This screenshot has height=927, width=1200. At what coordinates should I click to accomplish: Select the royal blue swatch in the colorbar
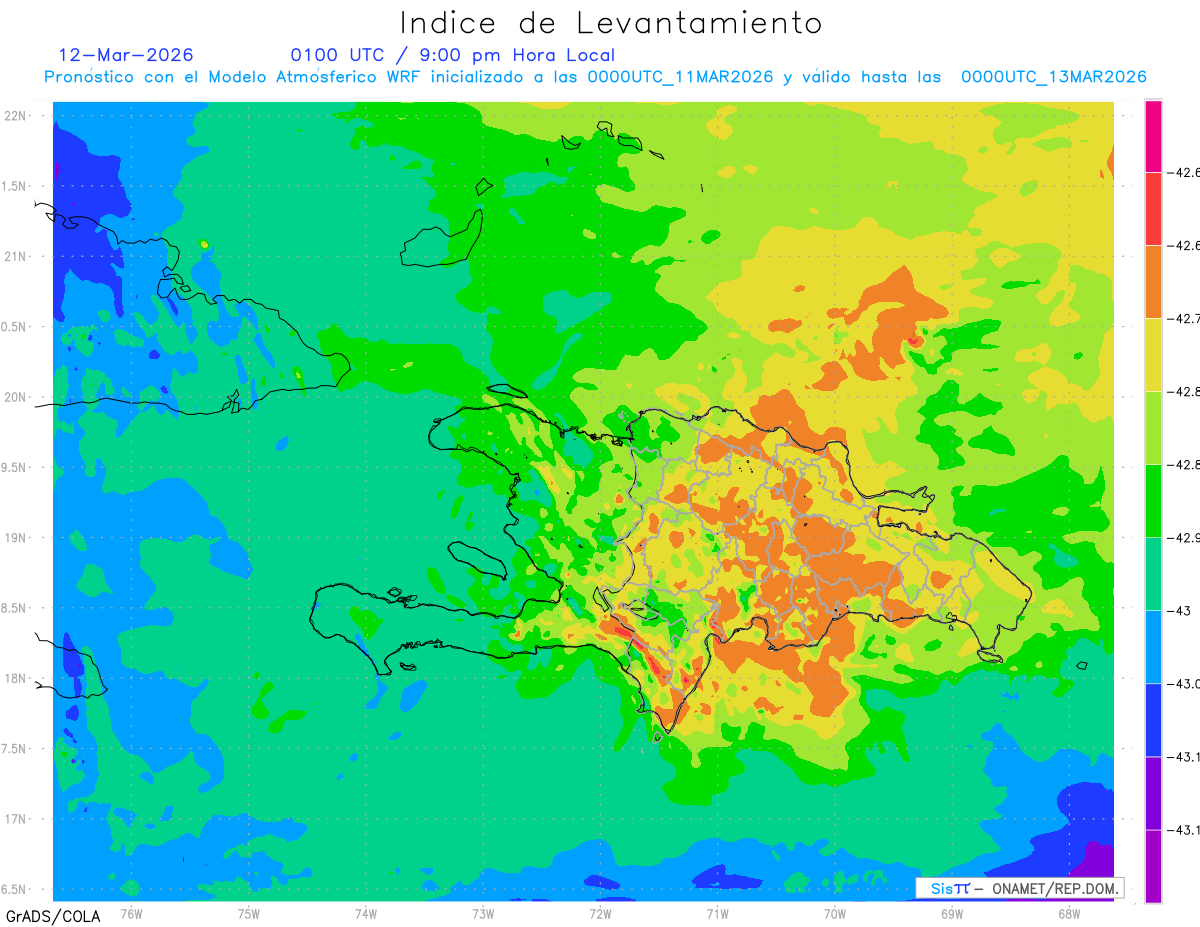[1153, 720]
